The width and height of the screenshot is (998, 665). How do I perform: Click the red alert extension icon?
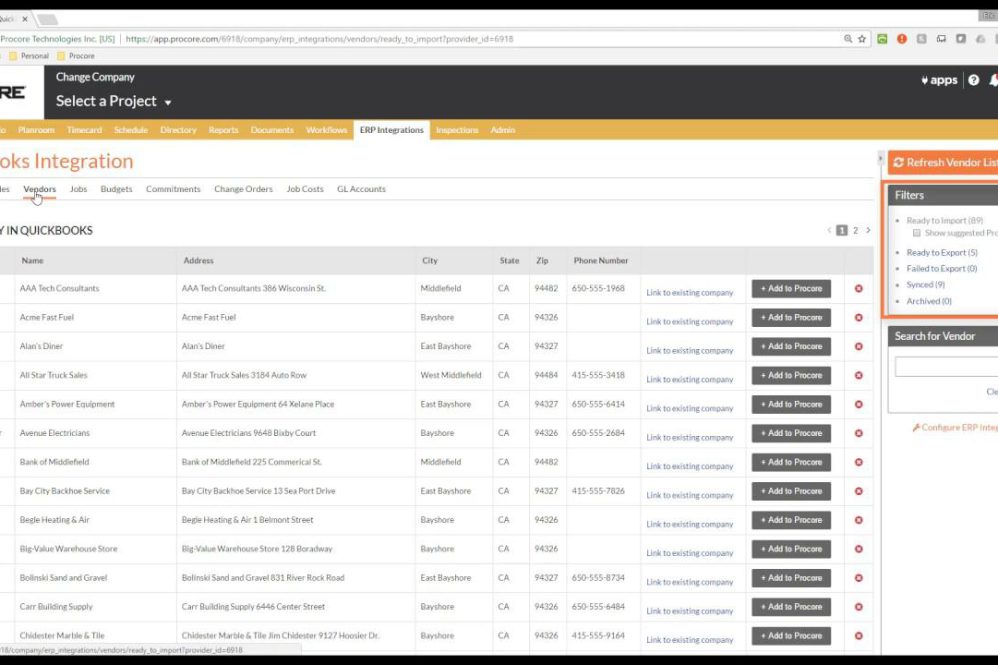coord(901,39)
